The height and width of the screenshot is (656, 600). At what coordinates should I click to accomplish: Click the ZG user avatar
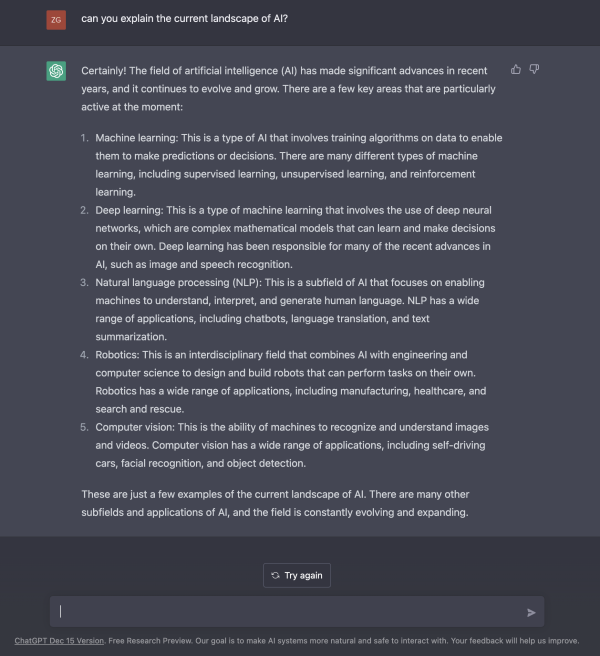pyautogui.click(x=56, y=19)
